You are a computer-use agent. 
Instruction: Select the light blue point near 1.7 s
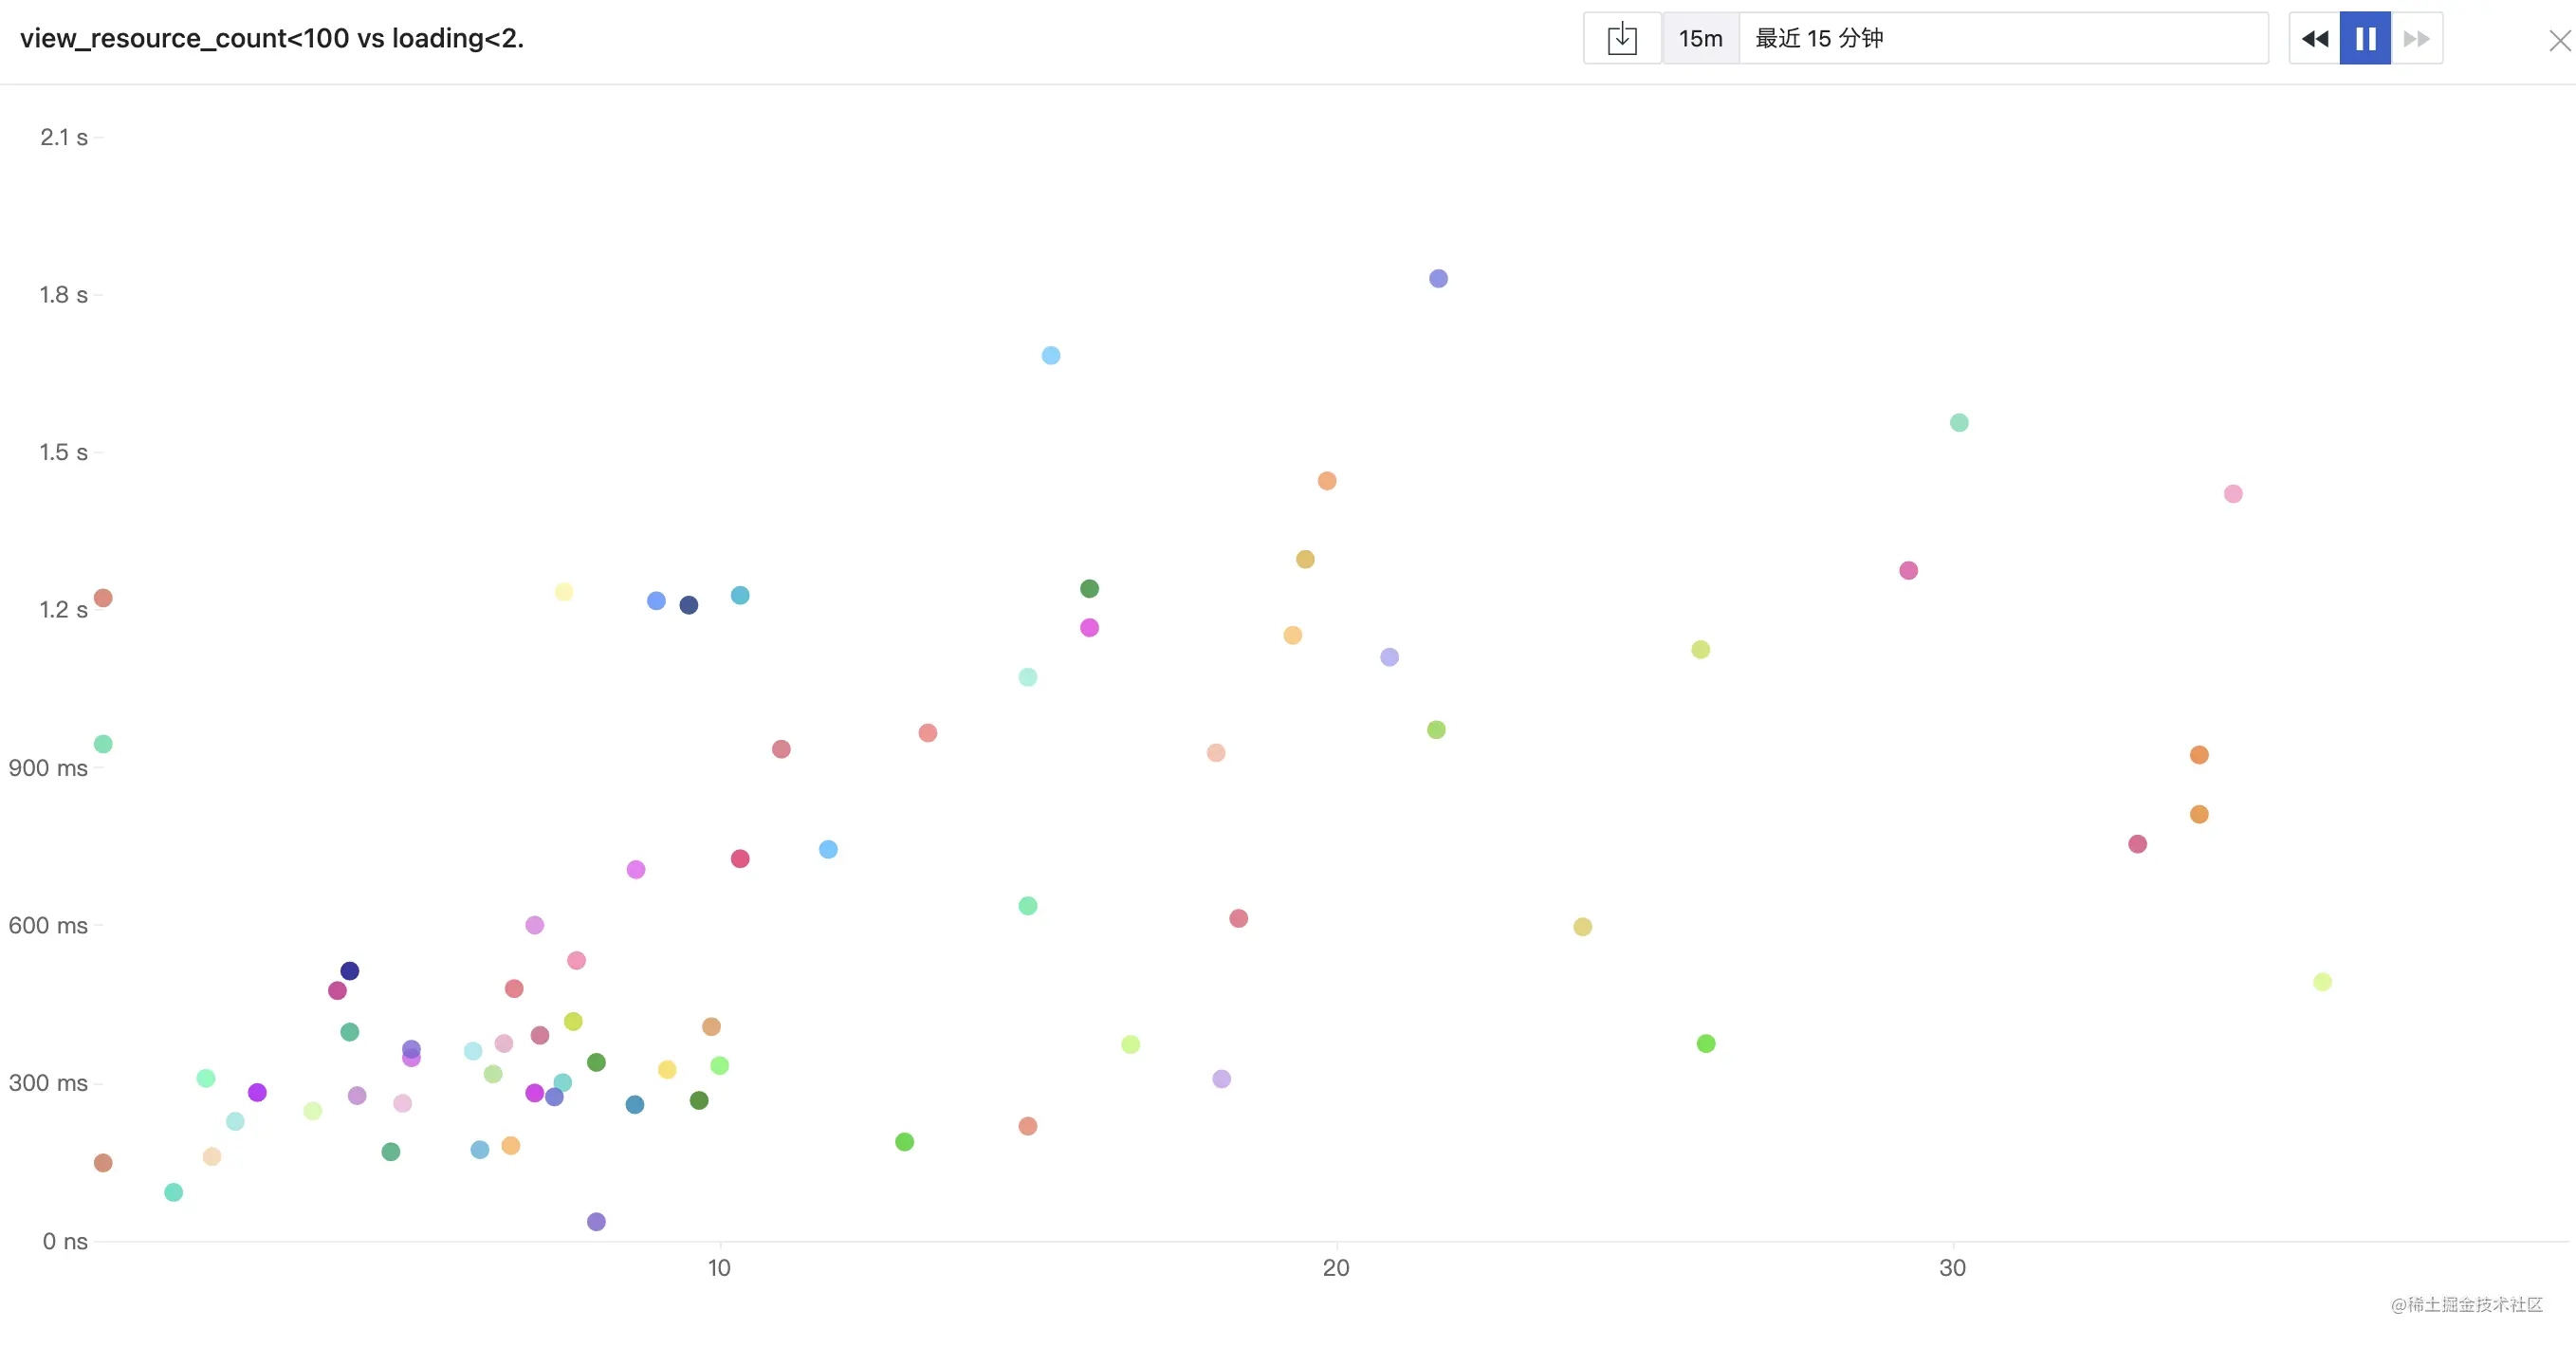tap(1051, 356)
